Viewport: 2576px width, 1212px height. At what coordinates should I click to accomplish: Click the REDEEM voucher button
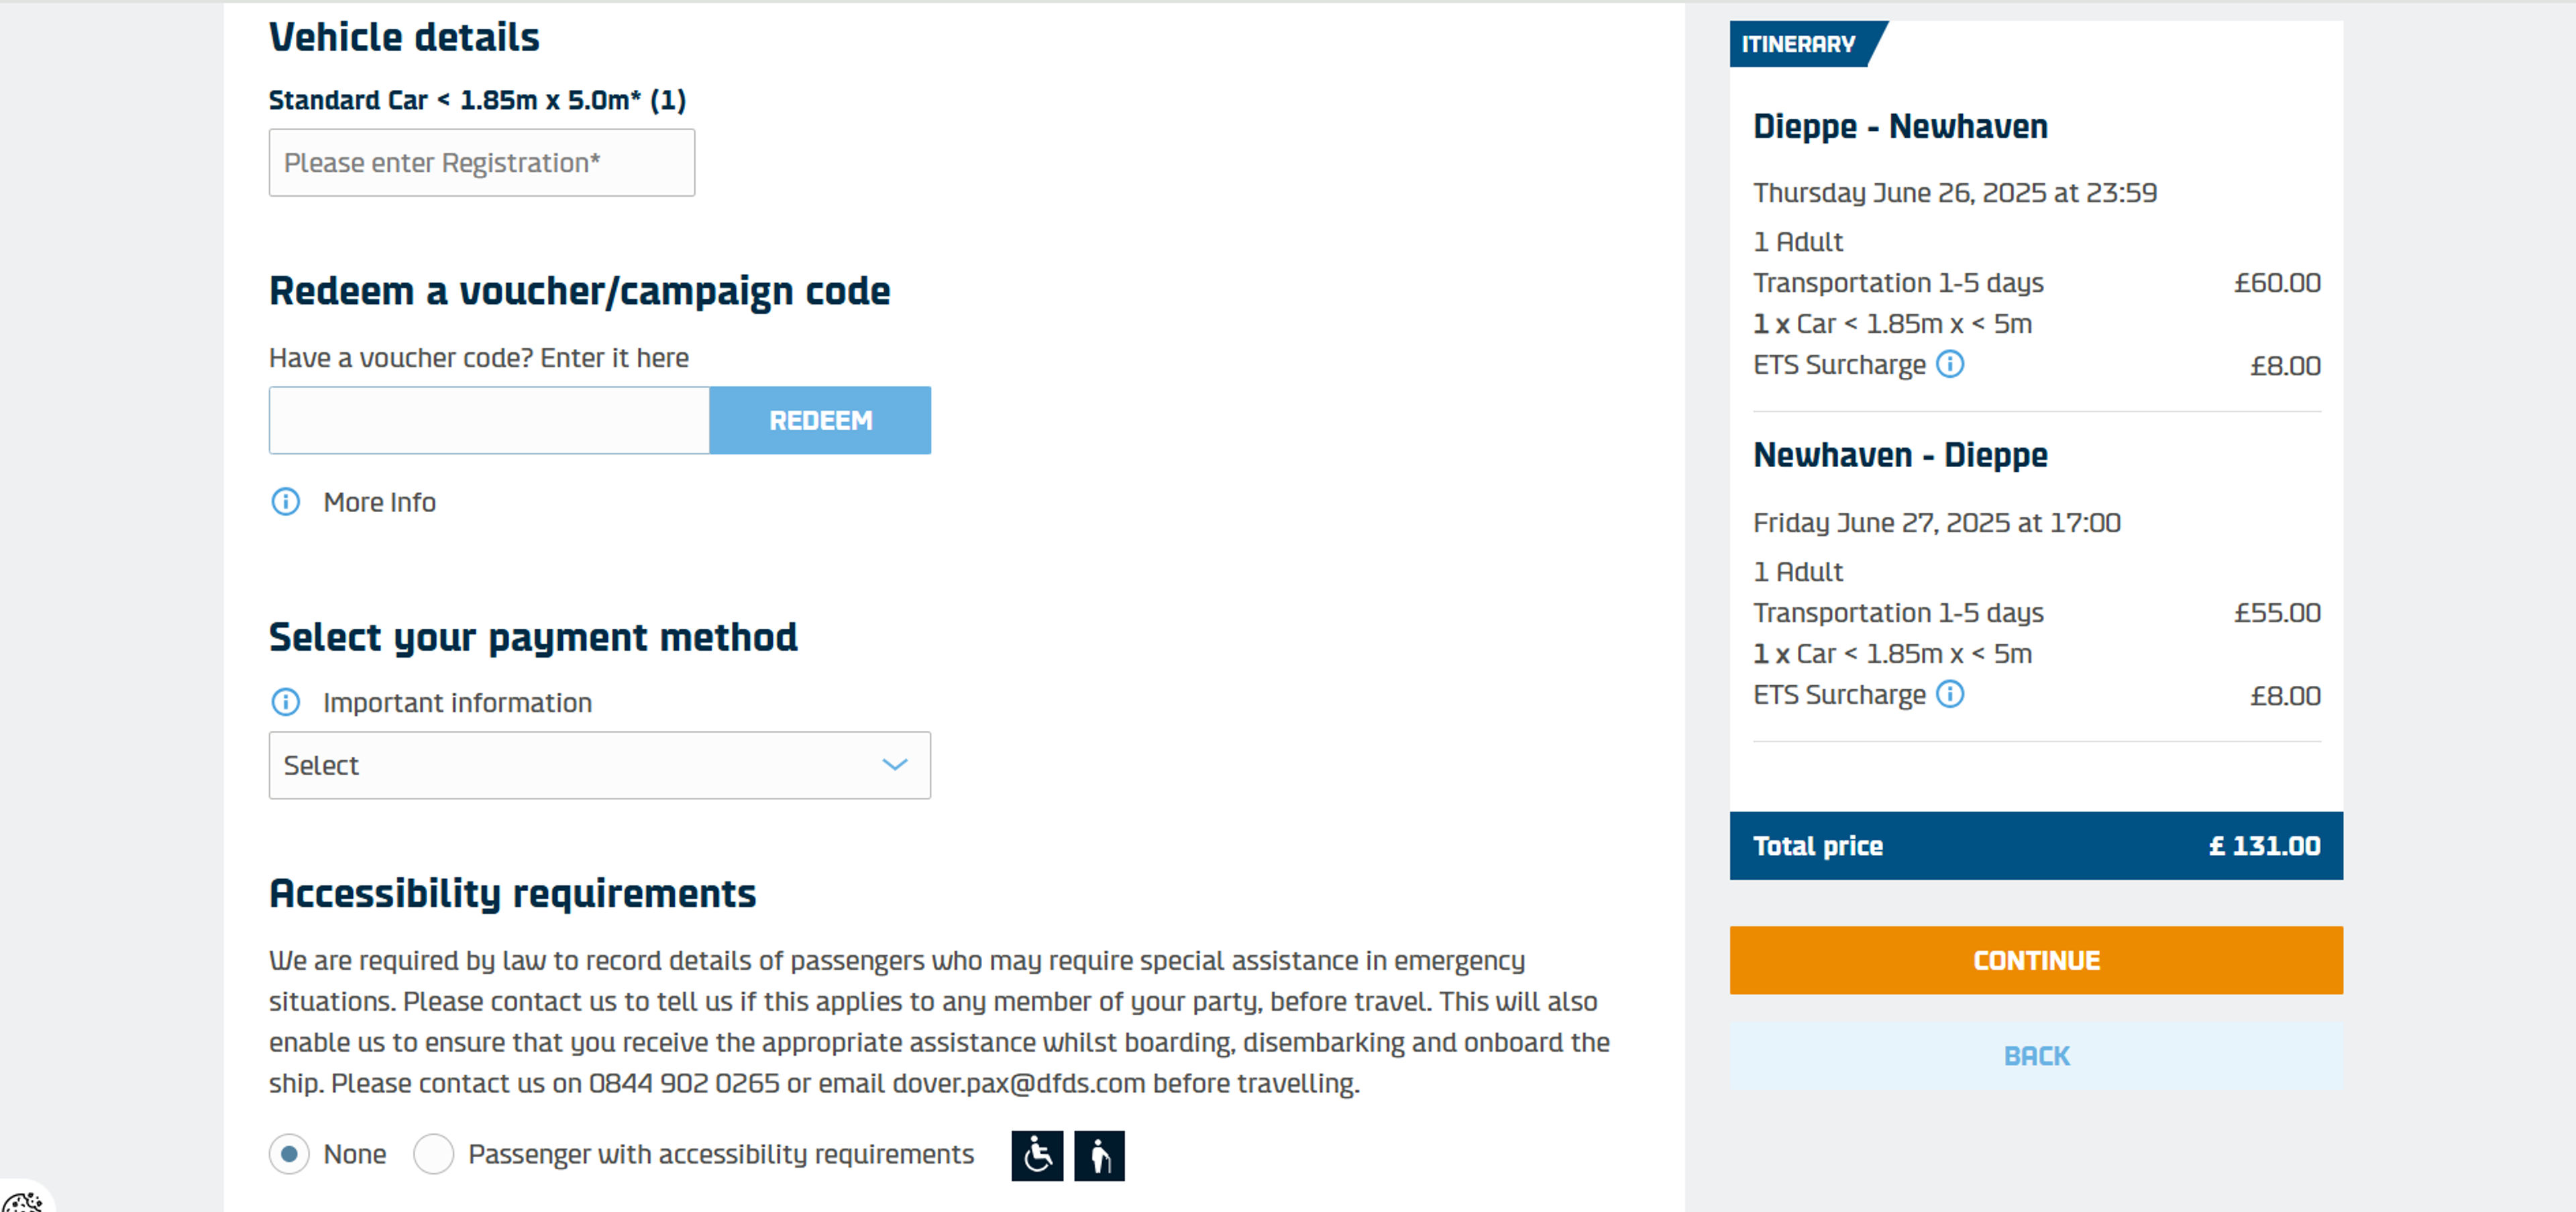point(820,421)
